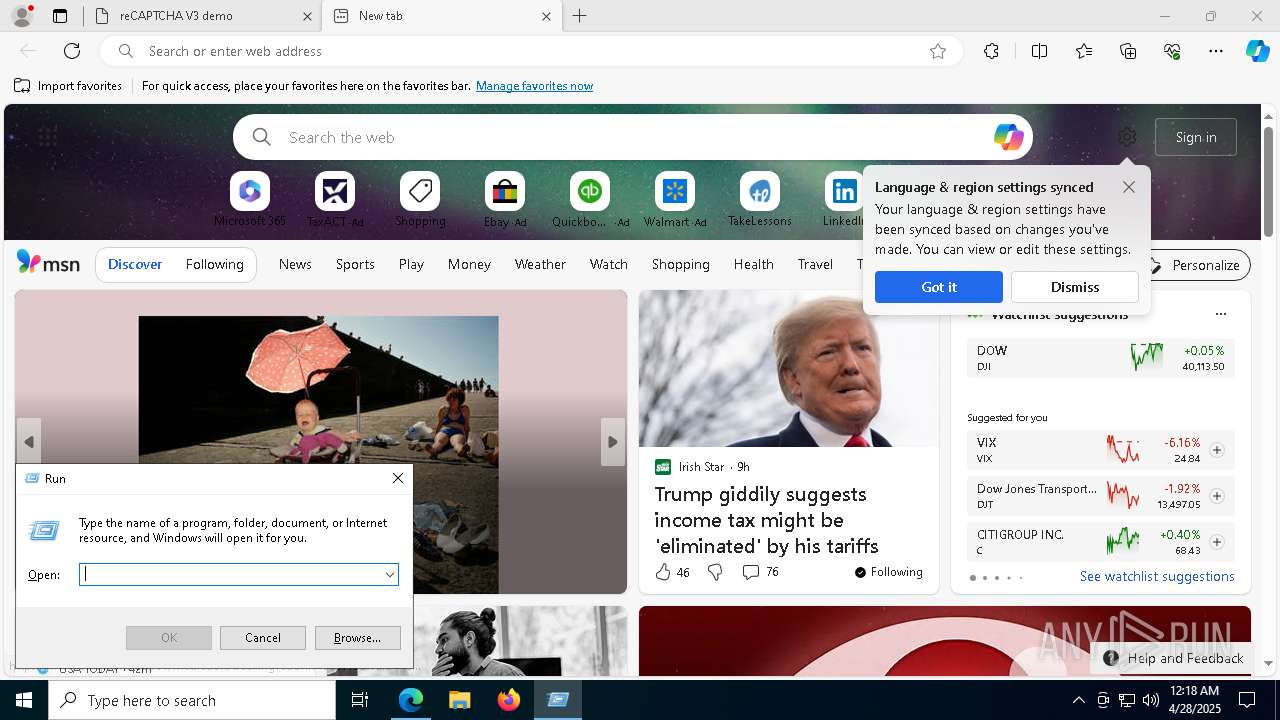
Task: Open Windows Start menu
Action: tap(24, 700)
